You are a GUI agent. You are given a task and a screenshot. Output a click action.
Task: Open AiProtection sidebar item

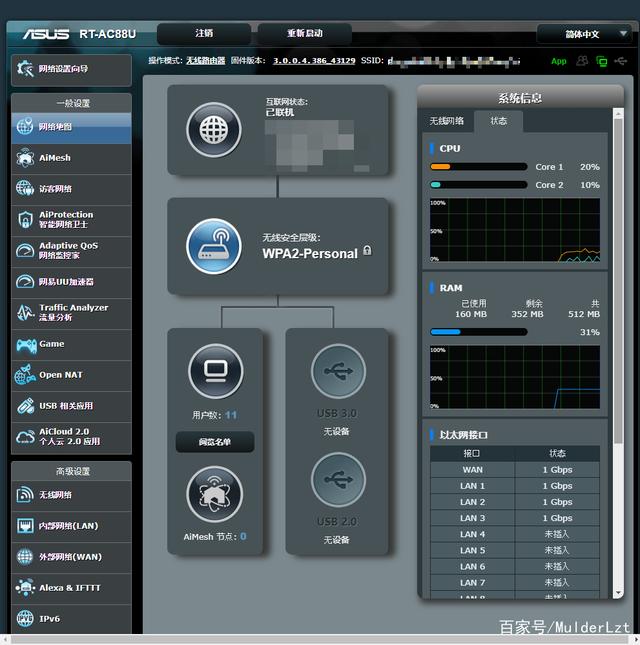click(72, 220)
